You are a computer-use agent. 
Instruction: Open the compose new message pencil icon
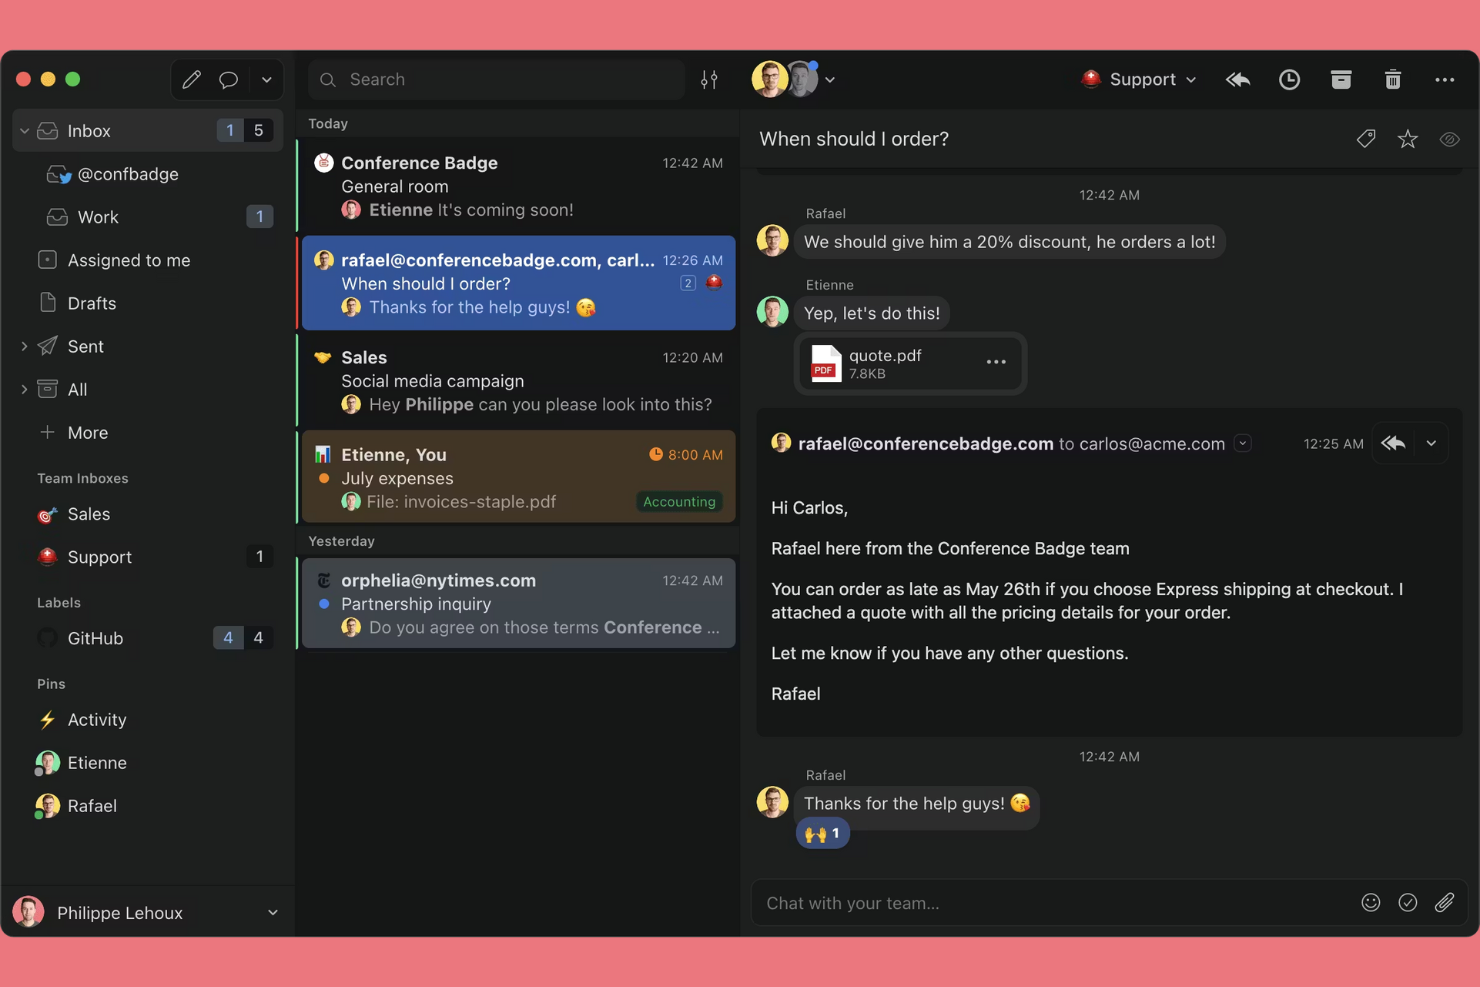191,79
